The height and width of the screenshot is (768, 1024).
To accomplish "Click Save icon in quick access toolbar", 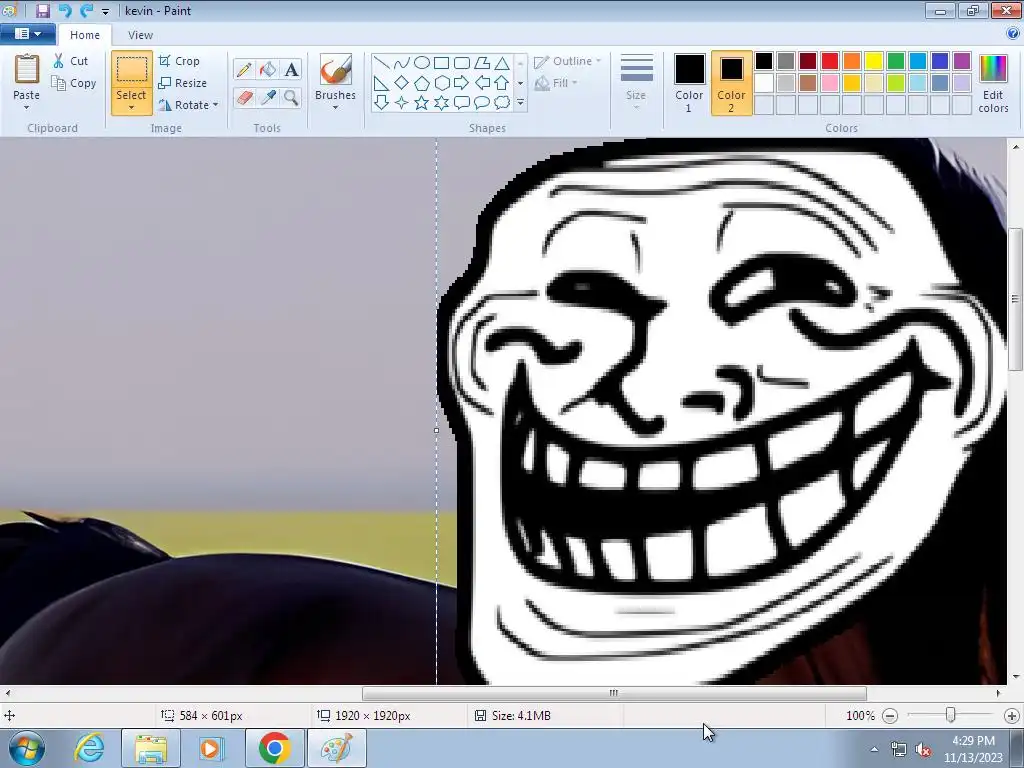I will (42, 10).
